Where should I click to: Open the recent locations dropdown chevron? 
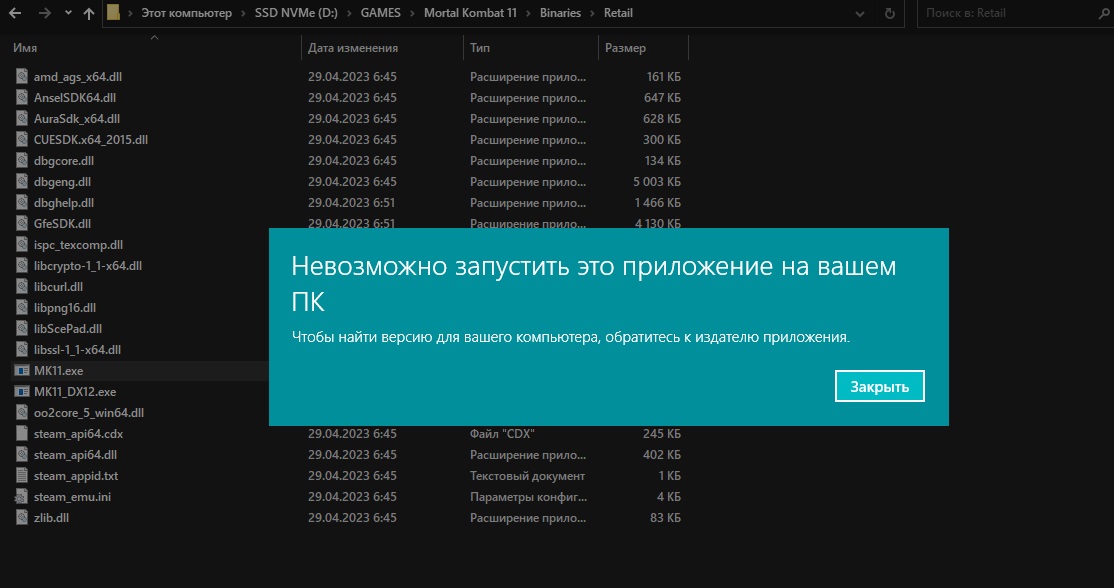click(x=67, y=14)
